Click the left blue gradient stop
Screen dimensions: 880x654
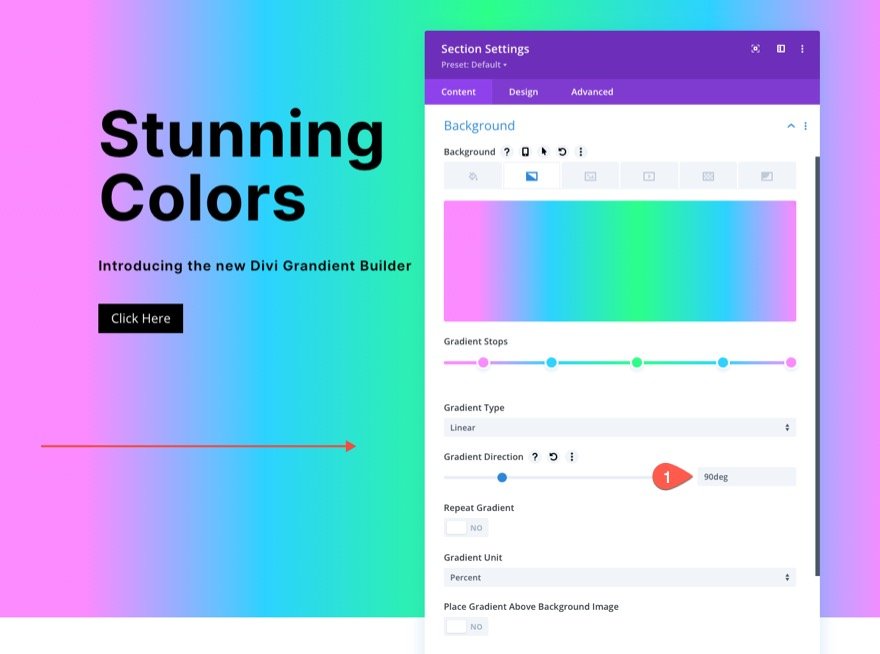552,363
